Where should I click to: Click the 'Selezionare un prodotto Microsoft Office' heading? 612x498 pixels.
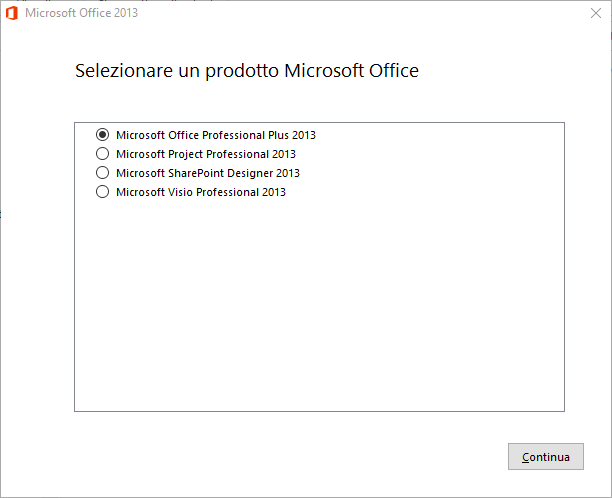point(247,71)
